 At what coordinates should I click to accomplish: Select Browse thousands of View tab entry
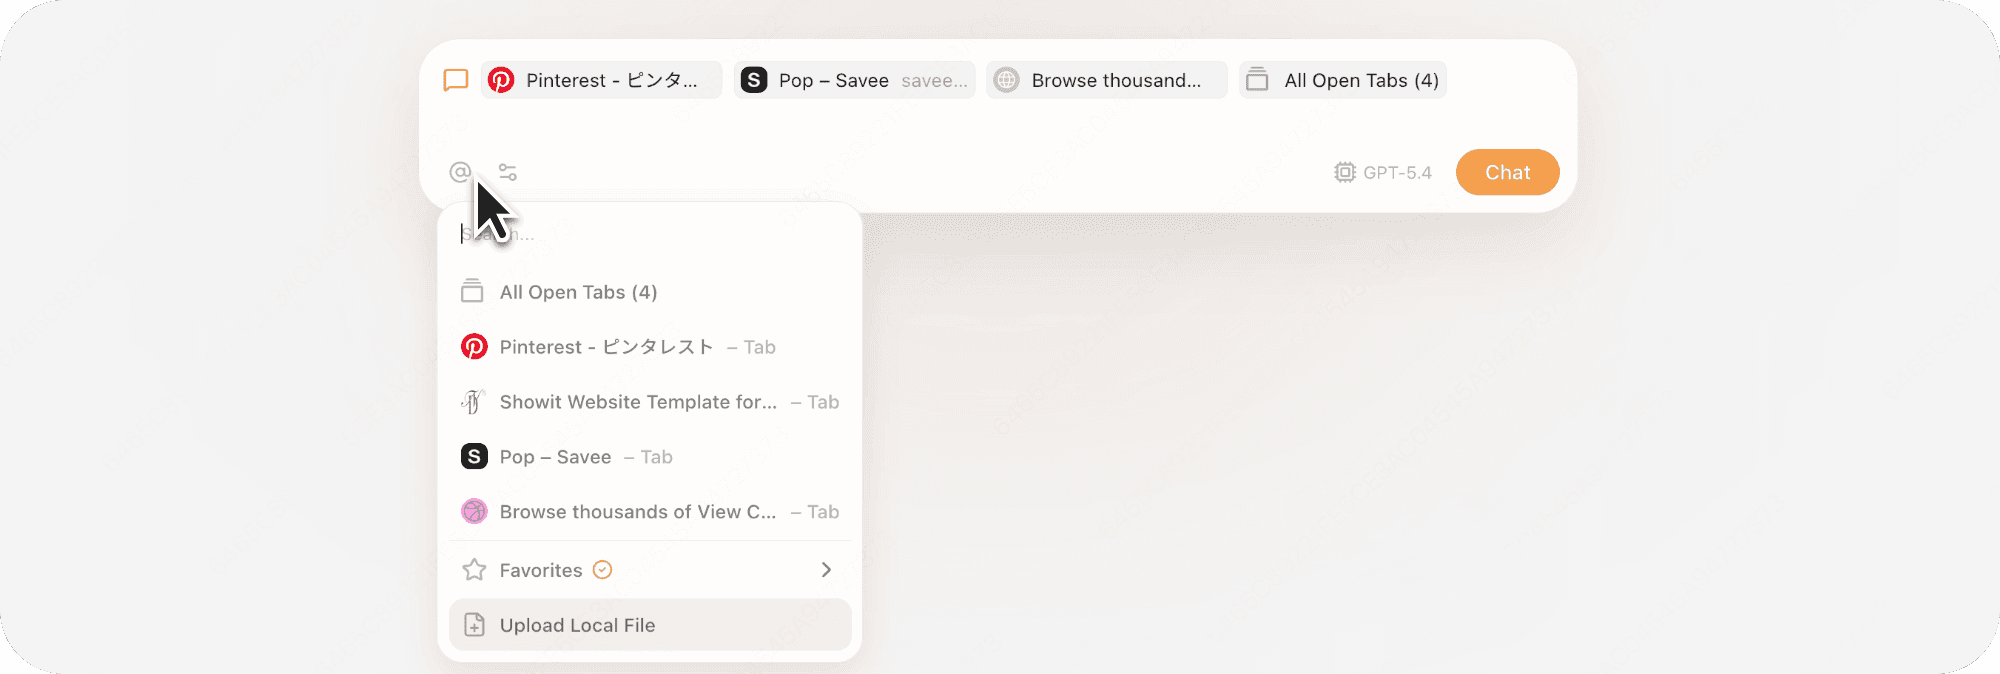pos(638,512)
